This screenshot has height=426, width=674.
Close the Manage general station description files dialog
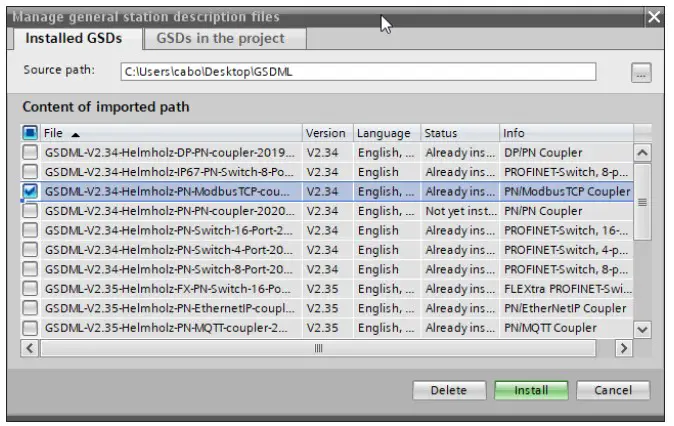tap(654, 17)
